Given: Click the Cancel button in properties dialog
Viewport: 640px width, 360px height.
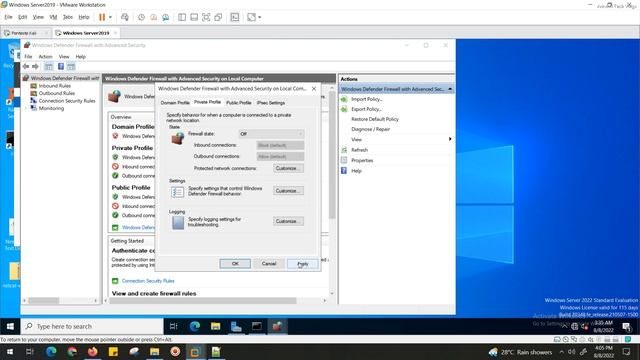Looking at the screenshot, I should pos(269,264).
